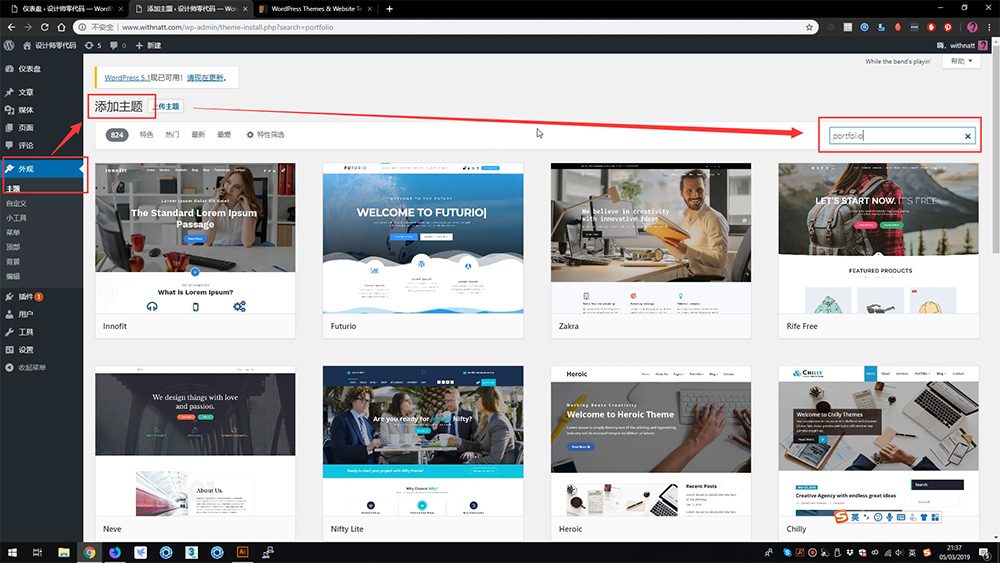Open the Innofit theme thumbnail
1000x563 pixels.
[195, 238]
